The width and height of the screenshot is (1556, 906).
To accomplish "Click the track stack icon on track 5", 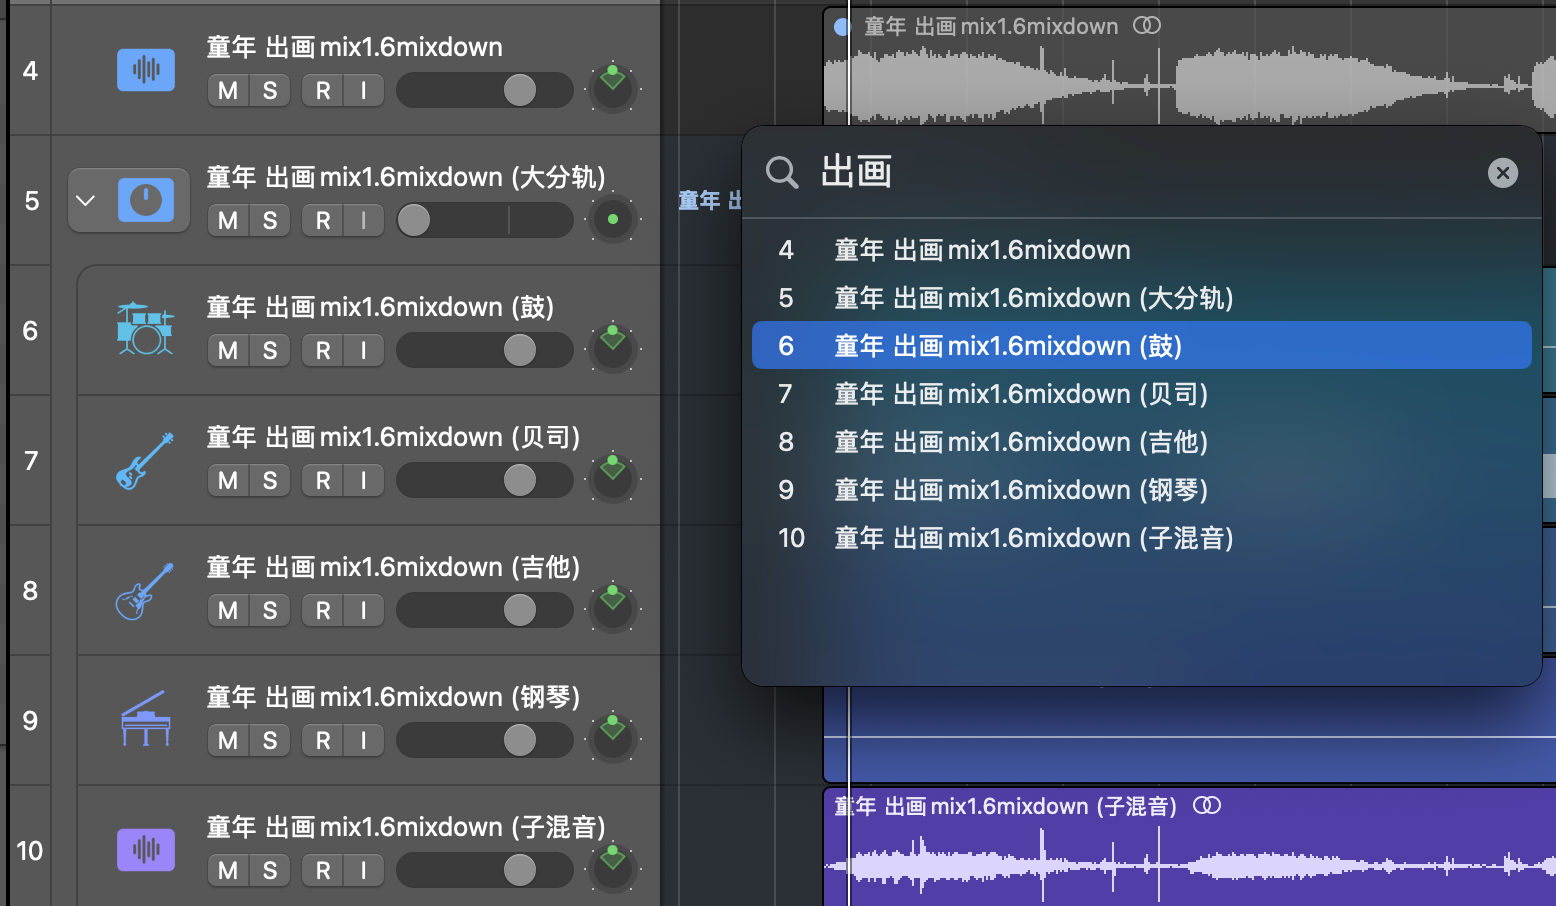I will pos(146,200).
